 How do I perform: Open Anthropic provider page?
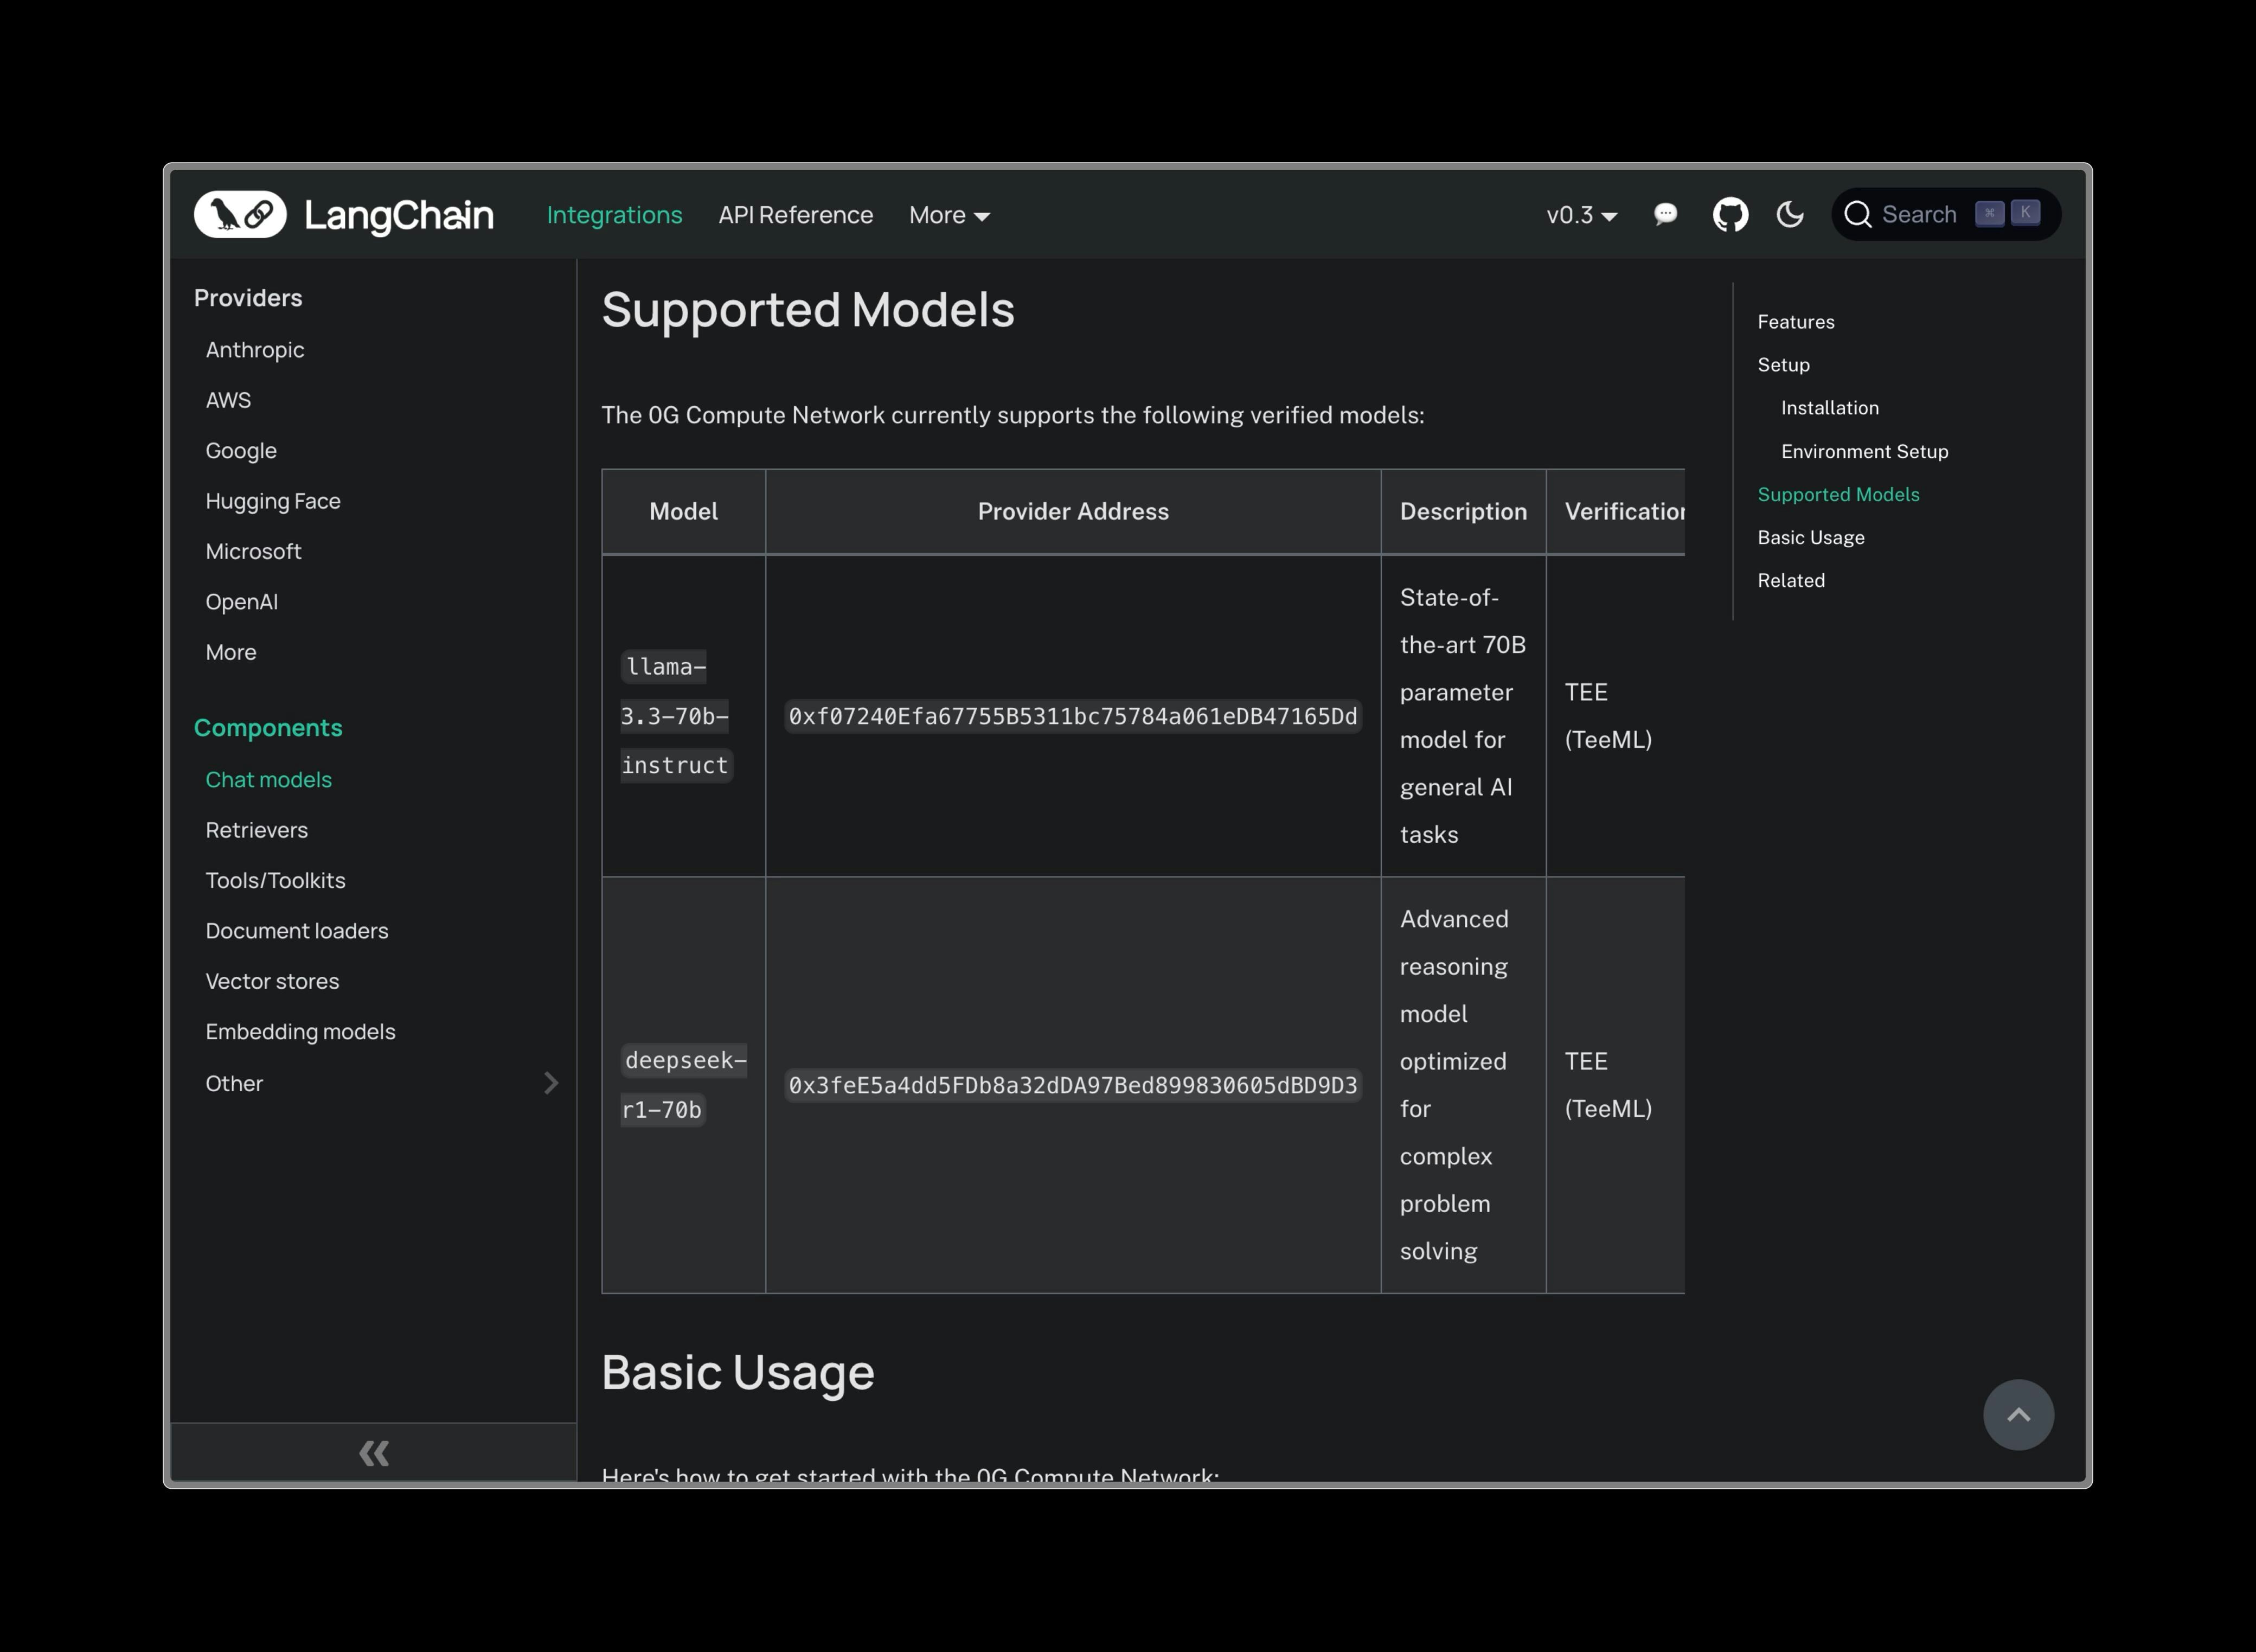[x=254, y=349]
